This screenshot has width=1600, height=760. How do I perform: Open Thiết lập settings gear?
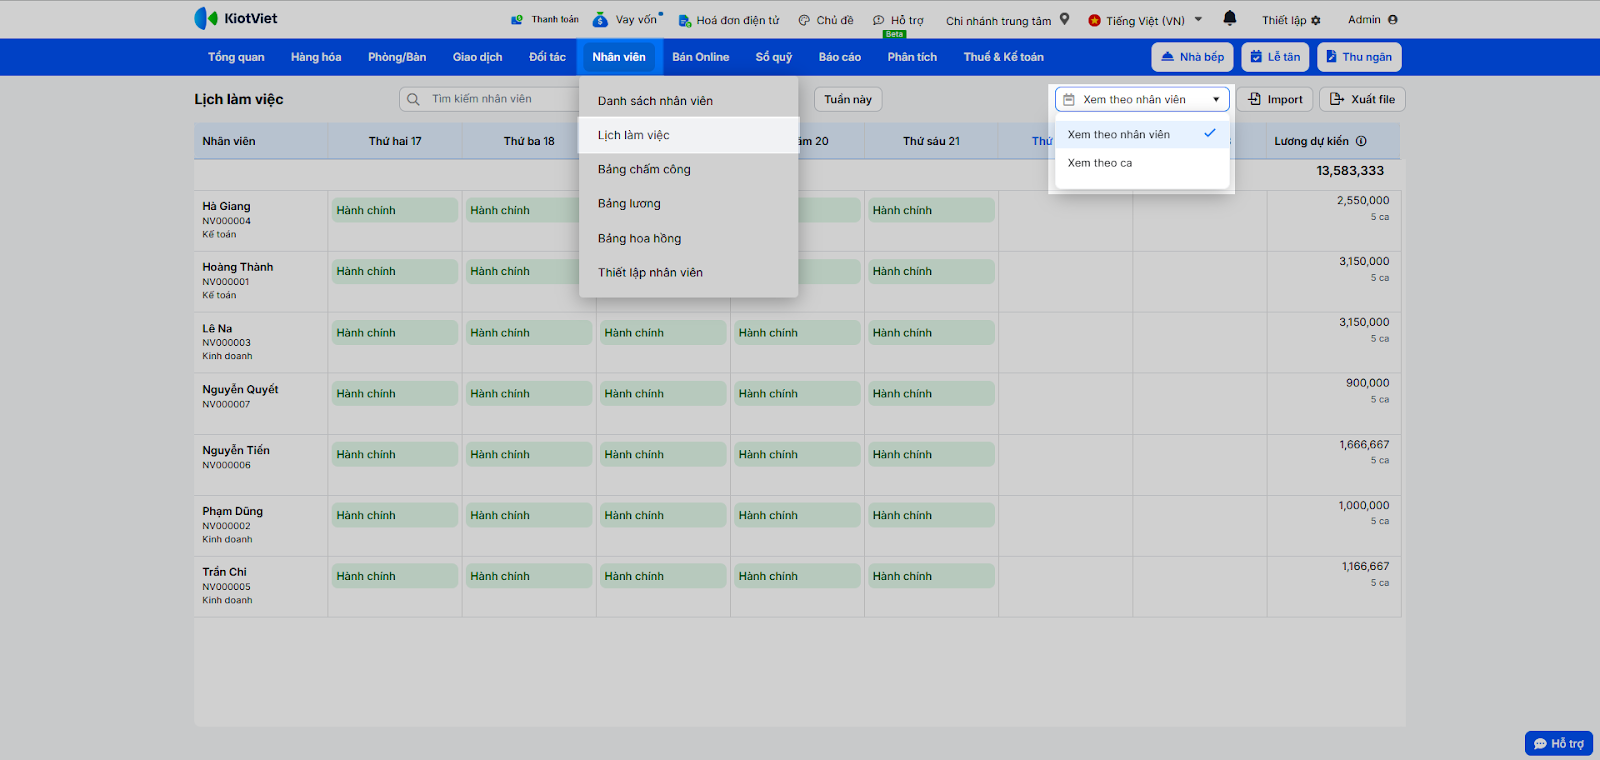(x=1291, y=20)
